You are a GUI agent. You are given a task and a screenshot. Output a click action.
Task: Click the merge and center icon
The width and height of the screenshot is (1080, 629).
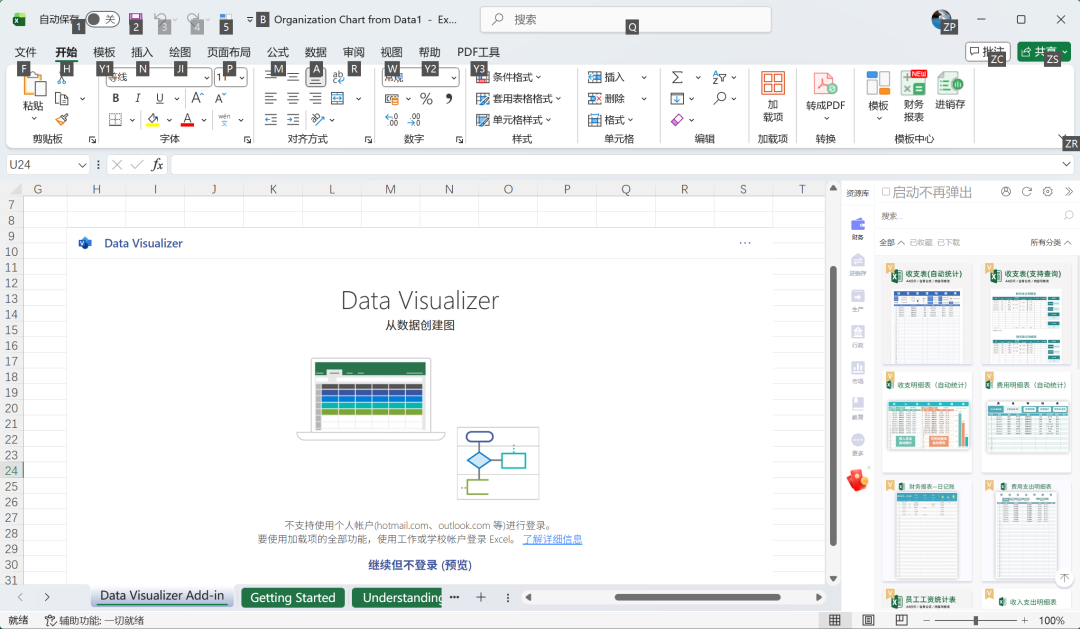tap(338, 99)
